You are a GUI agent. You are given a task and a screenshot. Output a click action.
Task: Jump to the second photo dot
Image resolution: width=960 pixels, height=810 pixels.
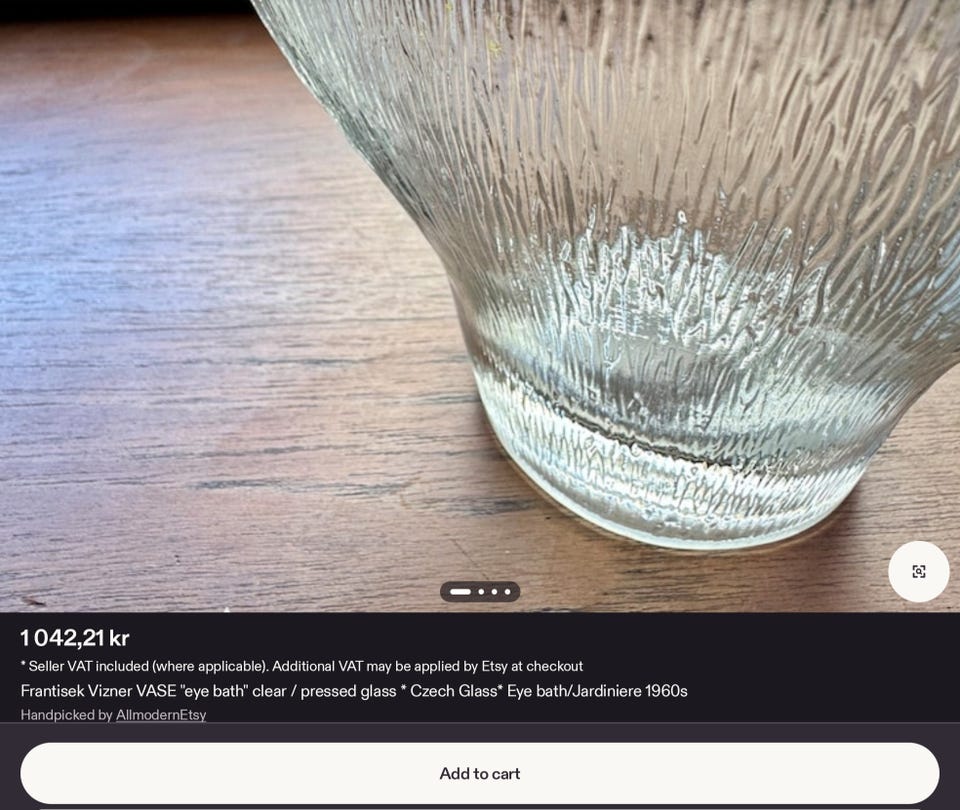coord(481,591)
